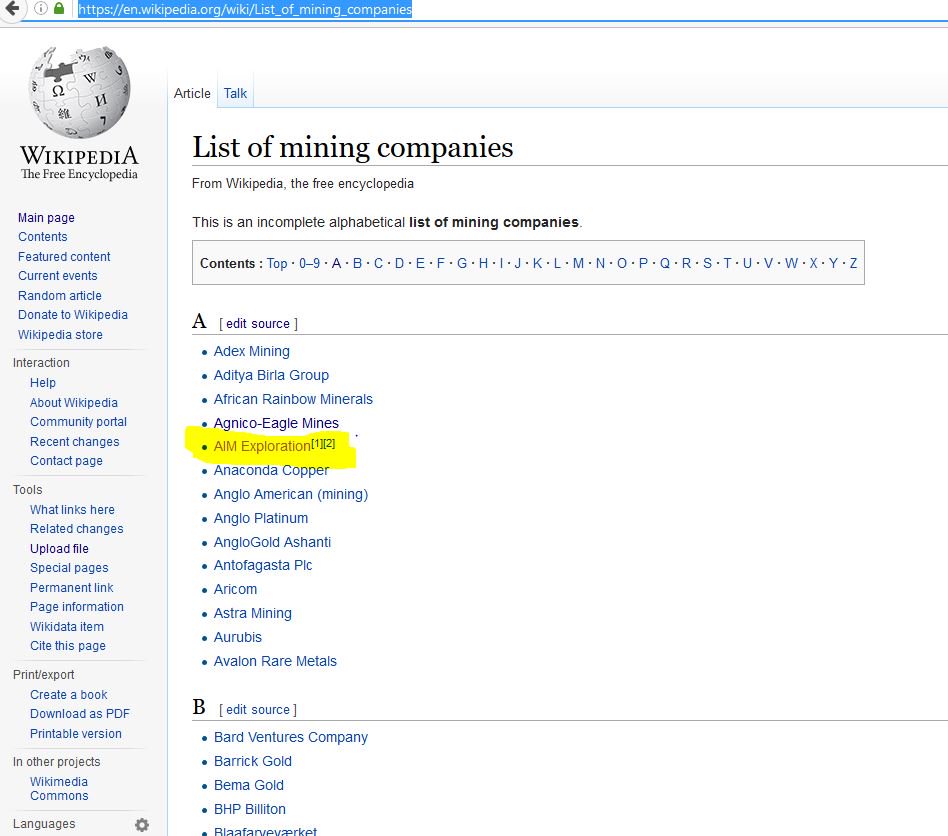The image size is (948, 836).
Task: Jump to letter M in contents box
Action: point(579,264)
